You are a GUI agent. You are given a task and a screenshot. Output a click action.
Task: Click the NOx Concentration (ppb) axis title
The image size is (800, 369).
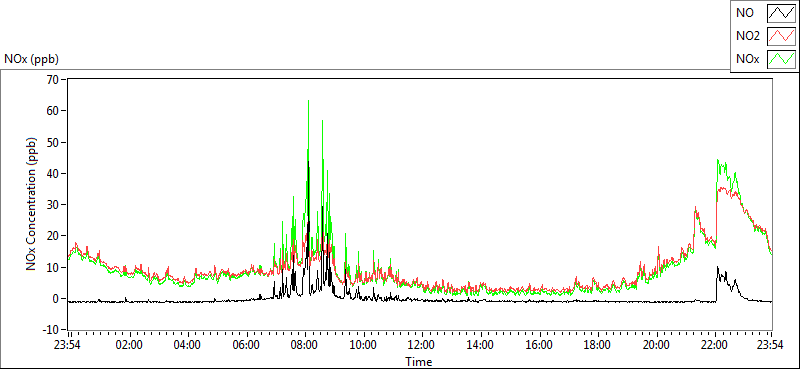(x=32, y=203)
